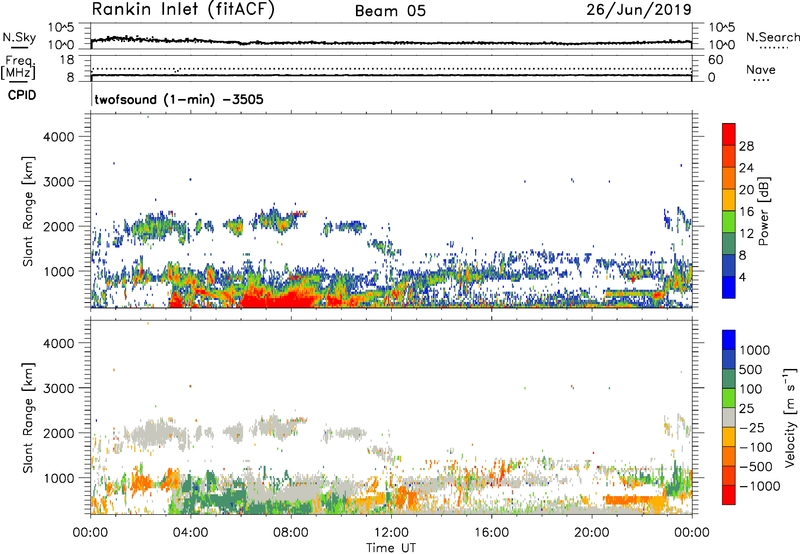
Task: Click the 3000 tick on power panel axis
Action: coord(59,182)
